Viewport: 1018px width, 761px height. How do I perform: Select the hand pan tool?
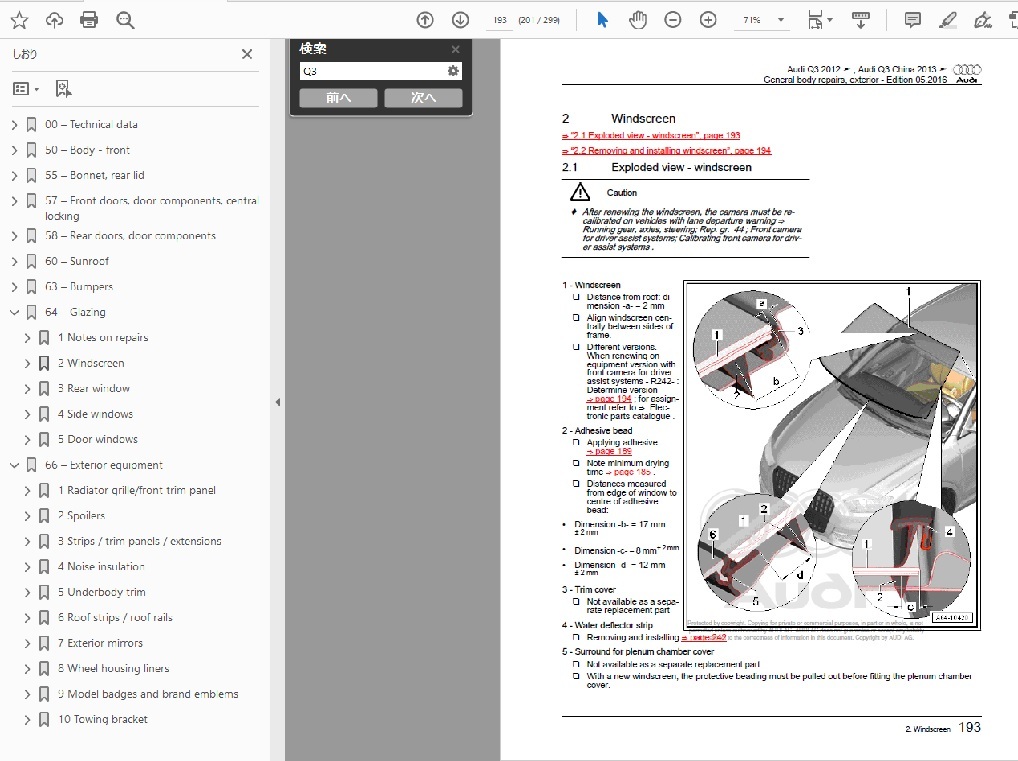tap(638, 20)
